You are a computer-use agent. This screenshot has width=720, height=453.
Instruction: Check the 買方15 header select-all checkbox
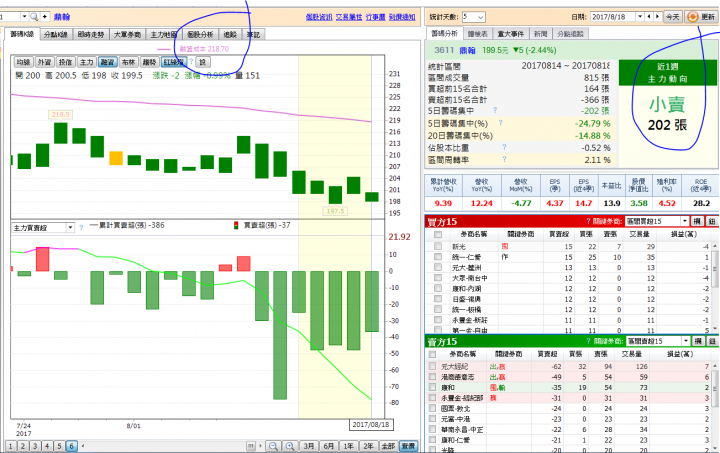tap(438, 235)
